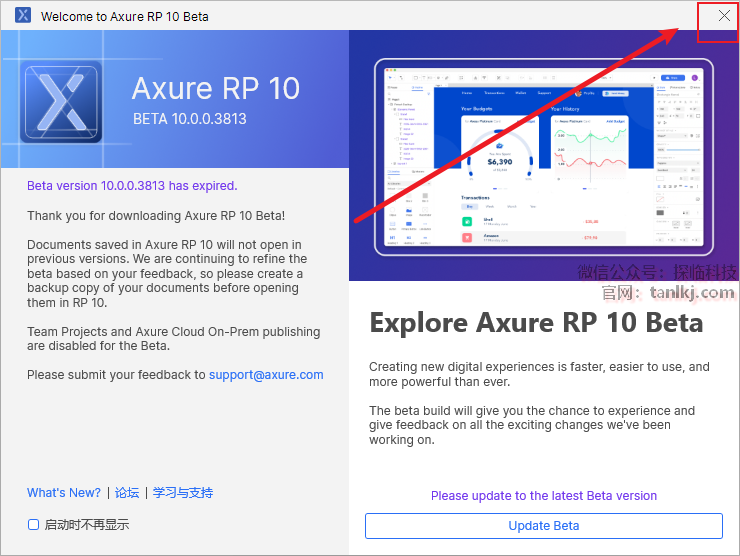Click the Axure RP 10 preview screenshot

coord(543,155)
